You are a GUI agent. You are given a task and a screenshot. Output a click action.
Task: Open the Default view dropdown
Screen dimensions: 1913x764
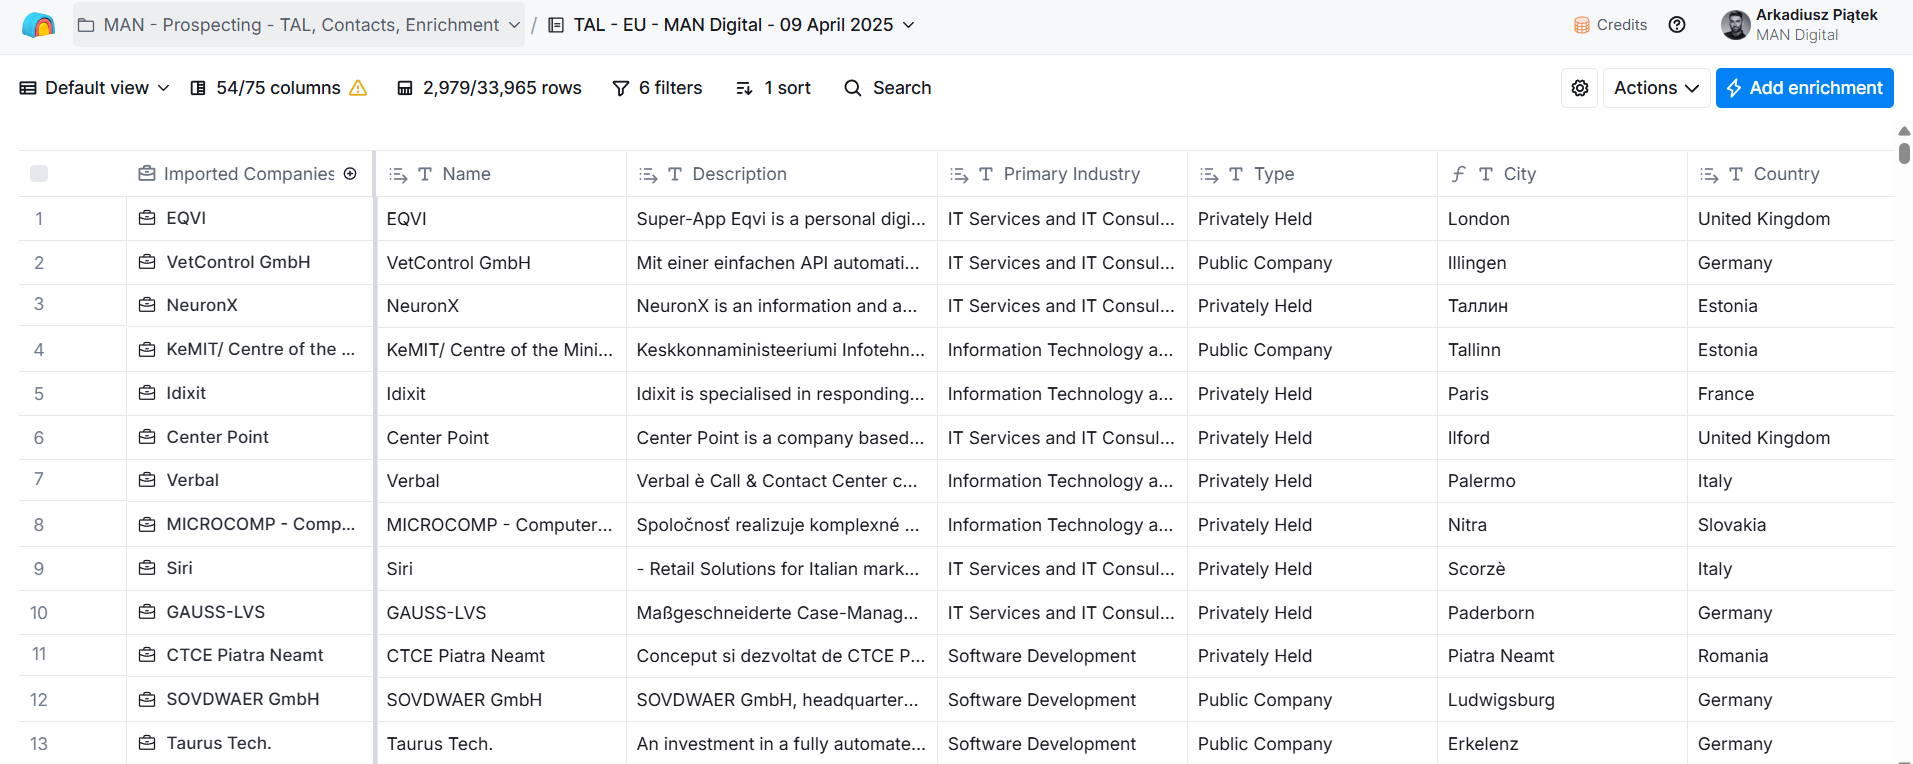click(95, 88)
